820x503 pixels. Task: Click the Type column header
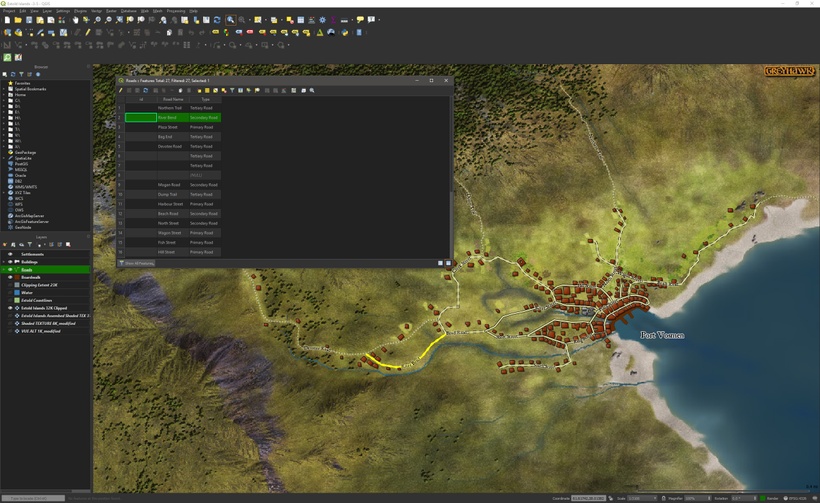[205, 99]
